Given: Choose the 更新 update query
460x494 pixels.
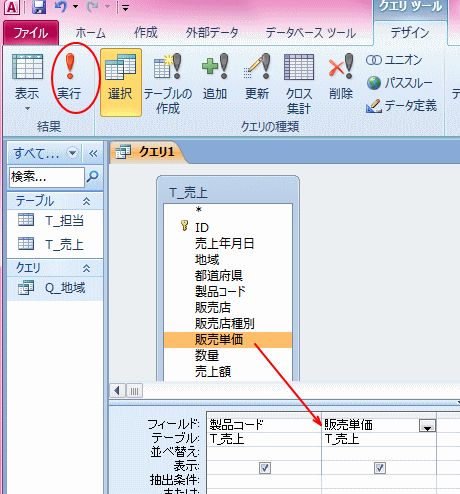Looking at the screenshot, I should [257, 77].
